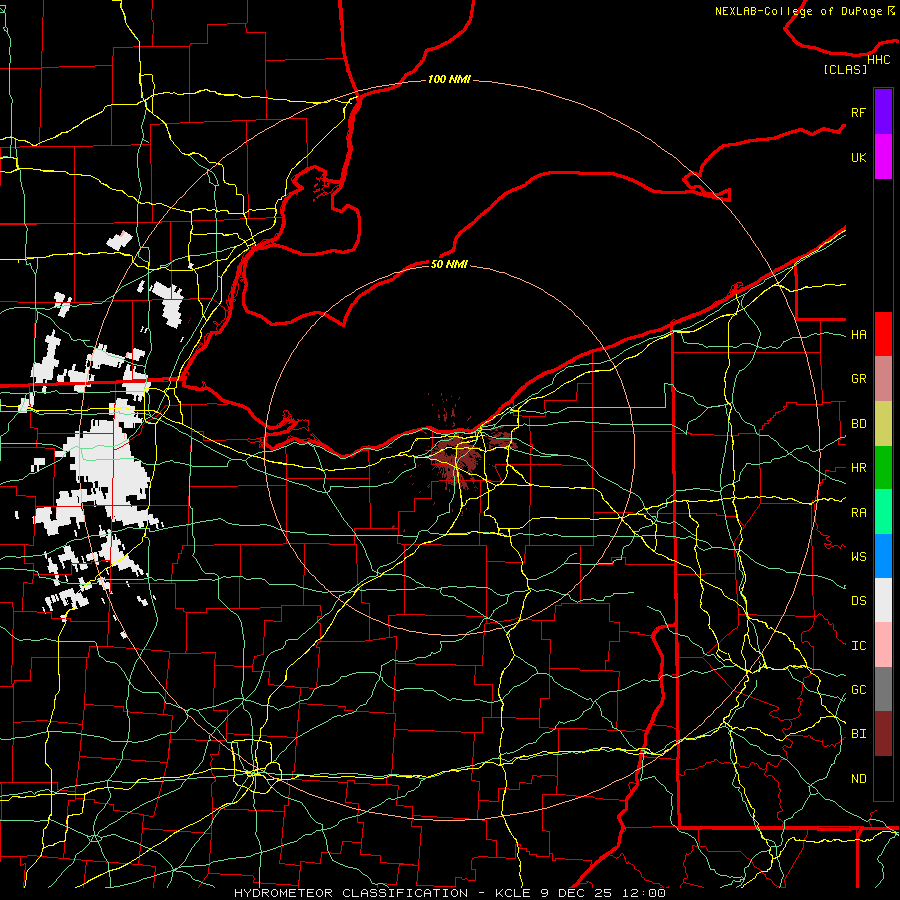Click the 50 NMI range ring label
900x900 pixels.
click(x=449, y=264)
